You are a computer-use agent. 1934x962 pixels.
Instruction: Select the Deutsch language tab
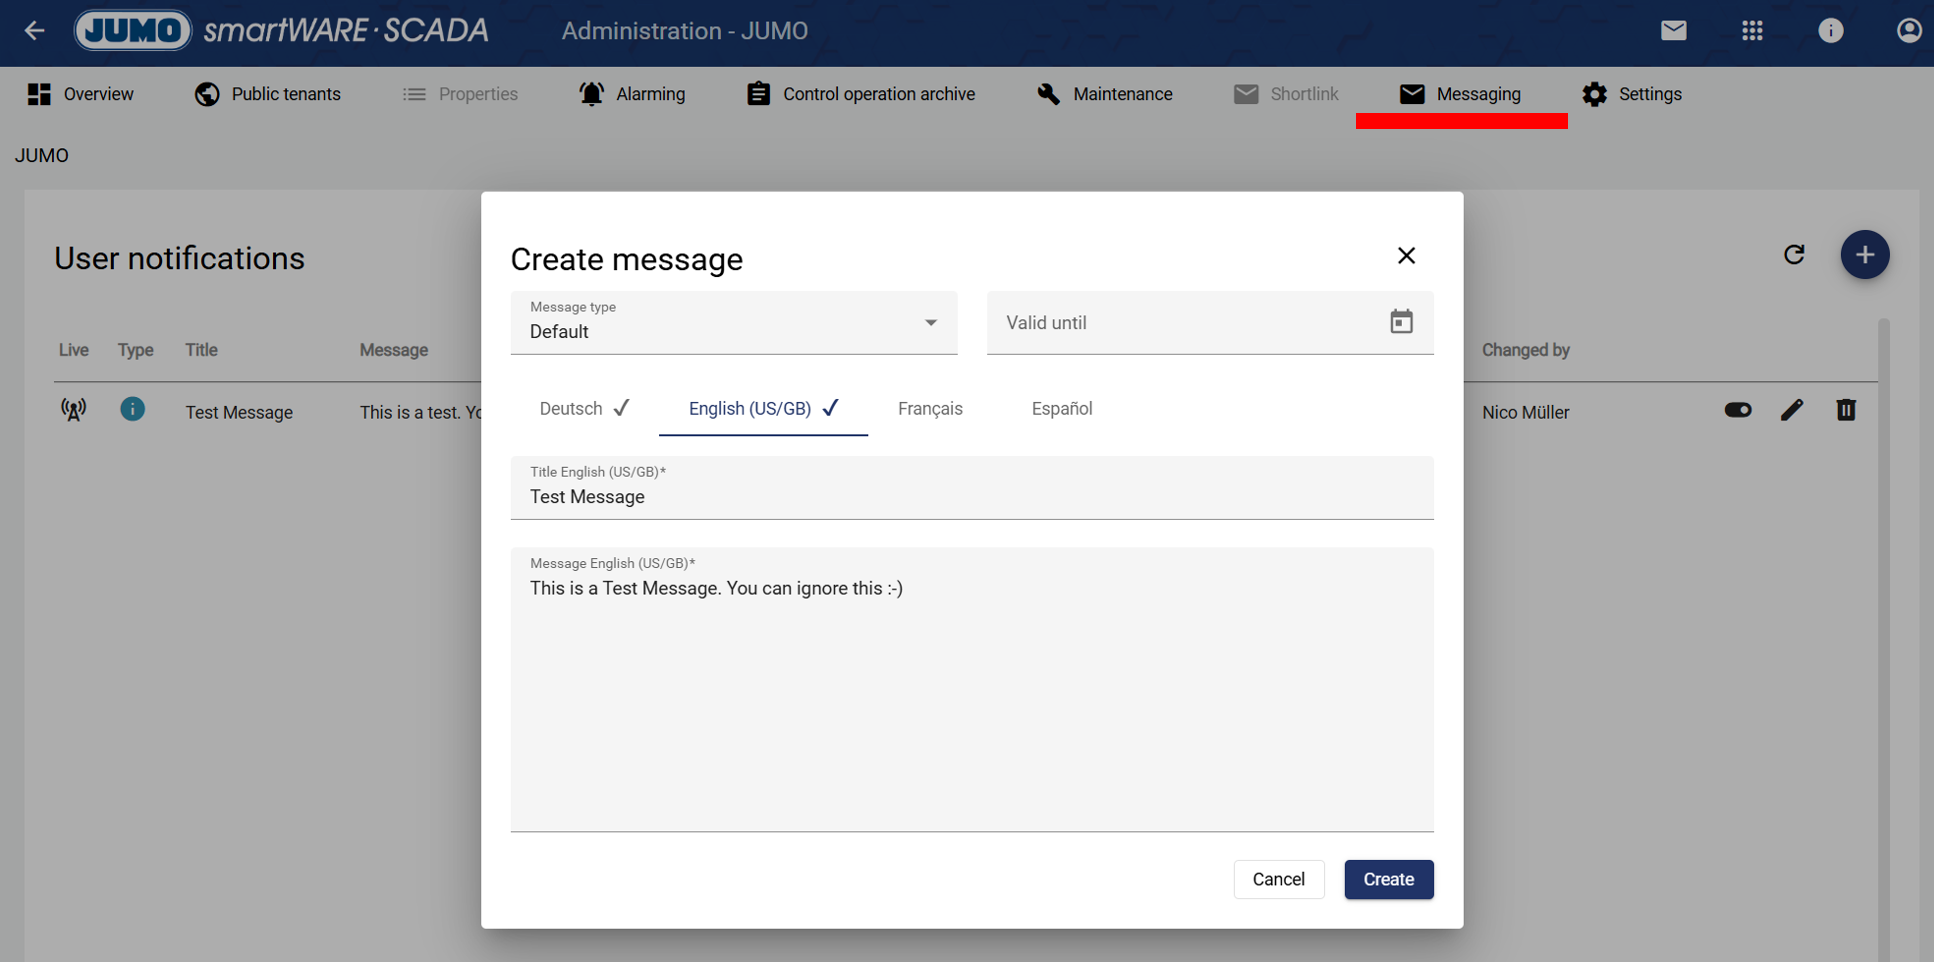tap(583, 409)
